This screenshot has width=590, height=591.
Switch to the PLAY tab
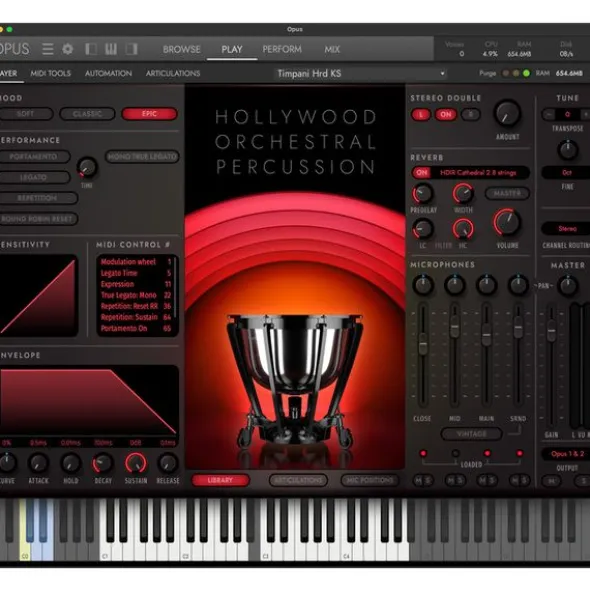click(x=232, y=49)
